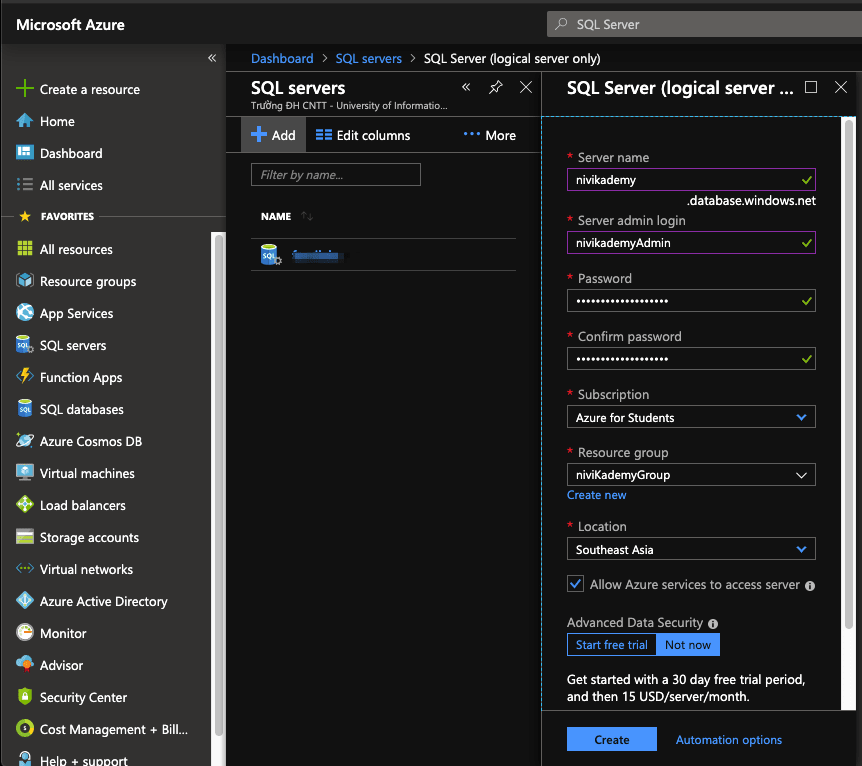
Task: Click the Confirm password field
Action: coord(691,359)
